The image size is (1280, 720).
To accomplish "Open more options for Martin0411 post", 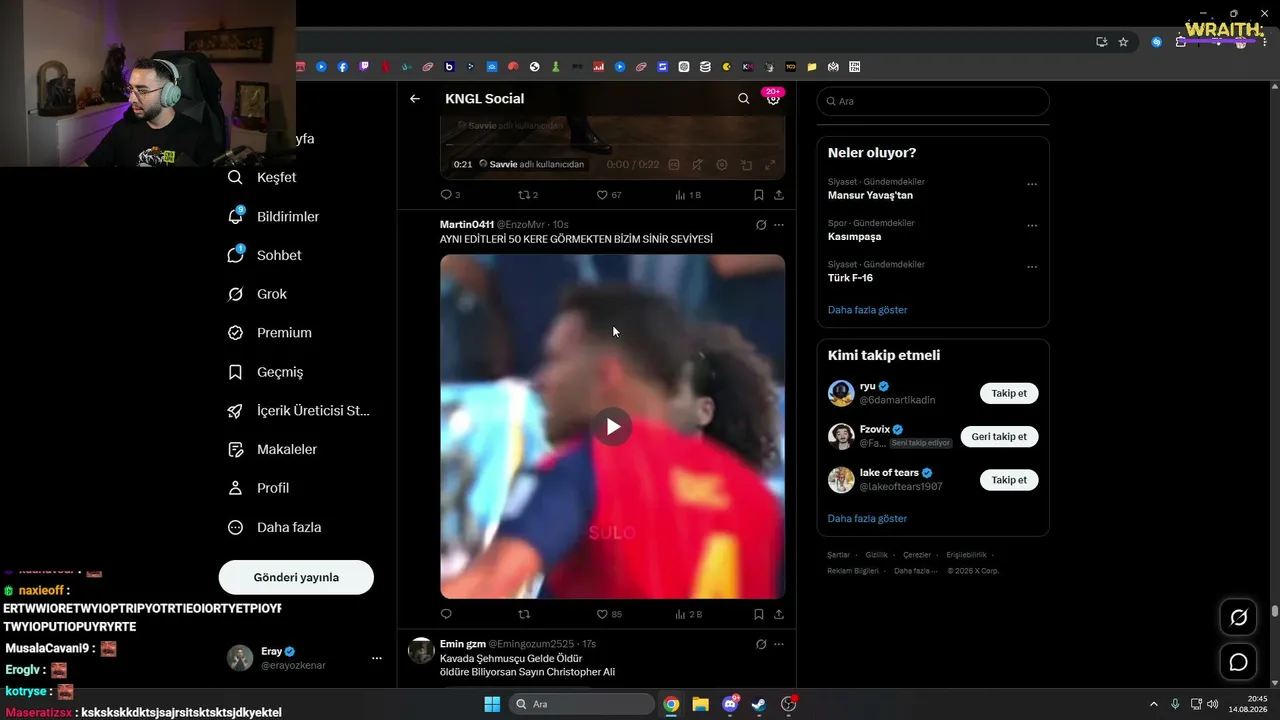I will [x=779, y=225].
